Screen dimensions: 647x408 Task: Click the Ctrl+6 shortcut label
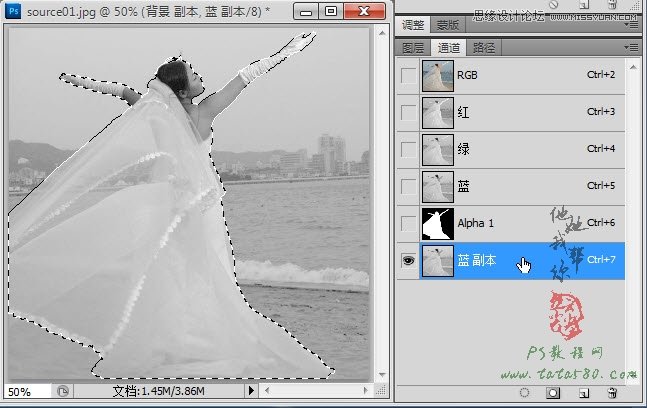pyautogui.click(x=601, y=223)
